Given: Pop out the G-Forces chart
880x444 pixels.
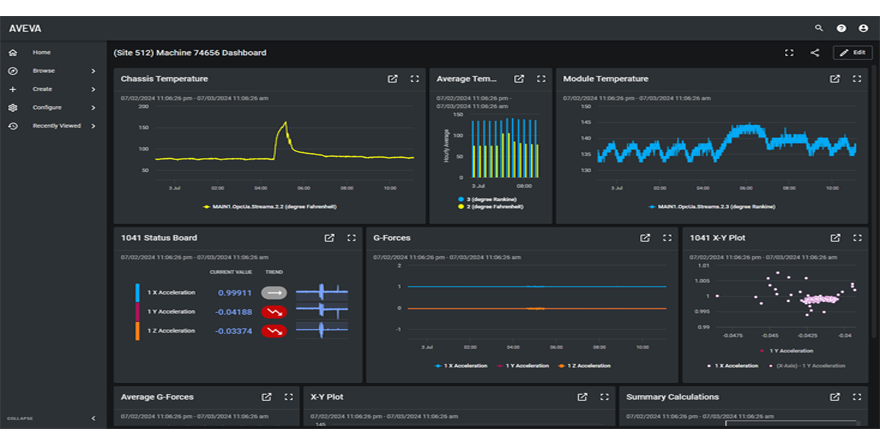Looking at the screenshot, I should [x=645, y=238].
